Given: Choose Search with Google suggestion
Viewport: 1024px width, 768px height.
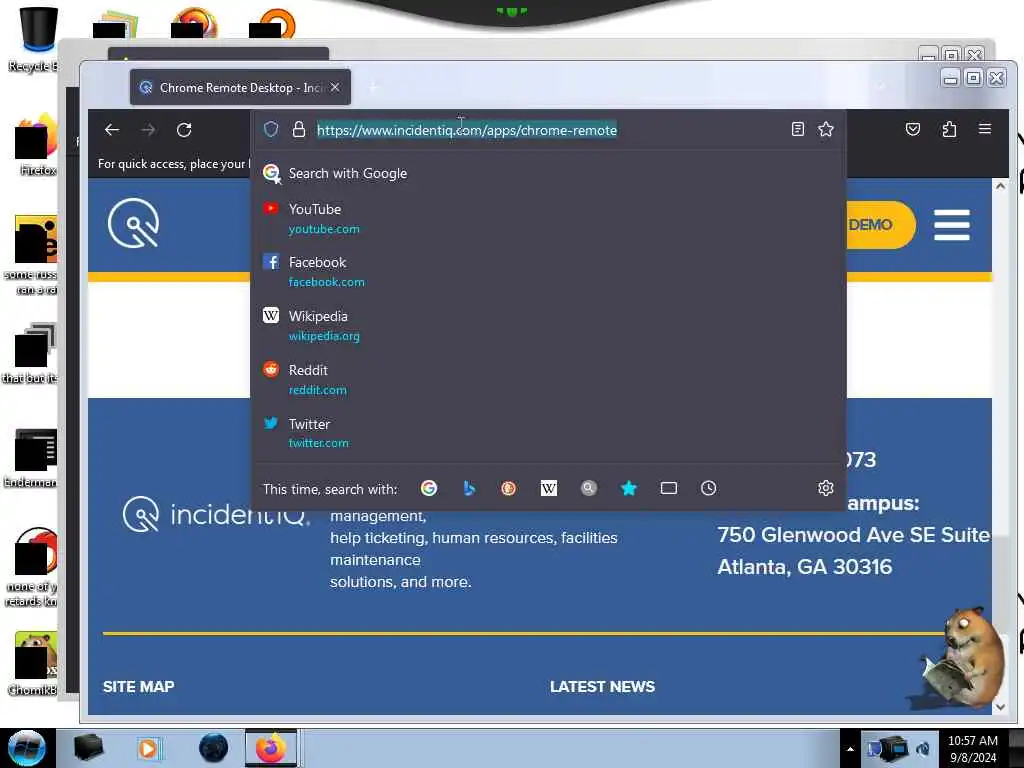Looking at the screenshot, I should pyautogui.click(x=548, y=173).
